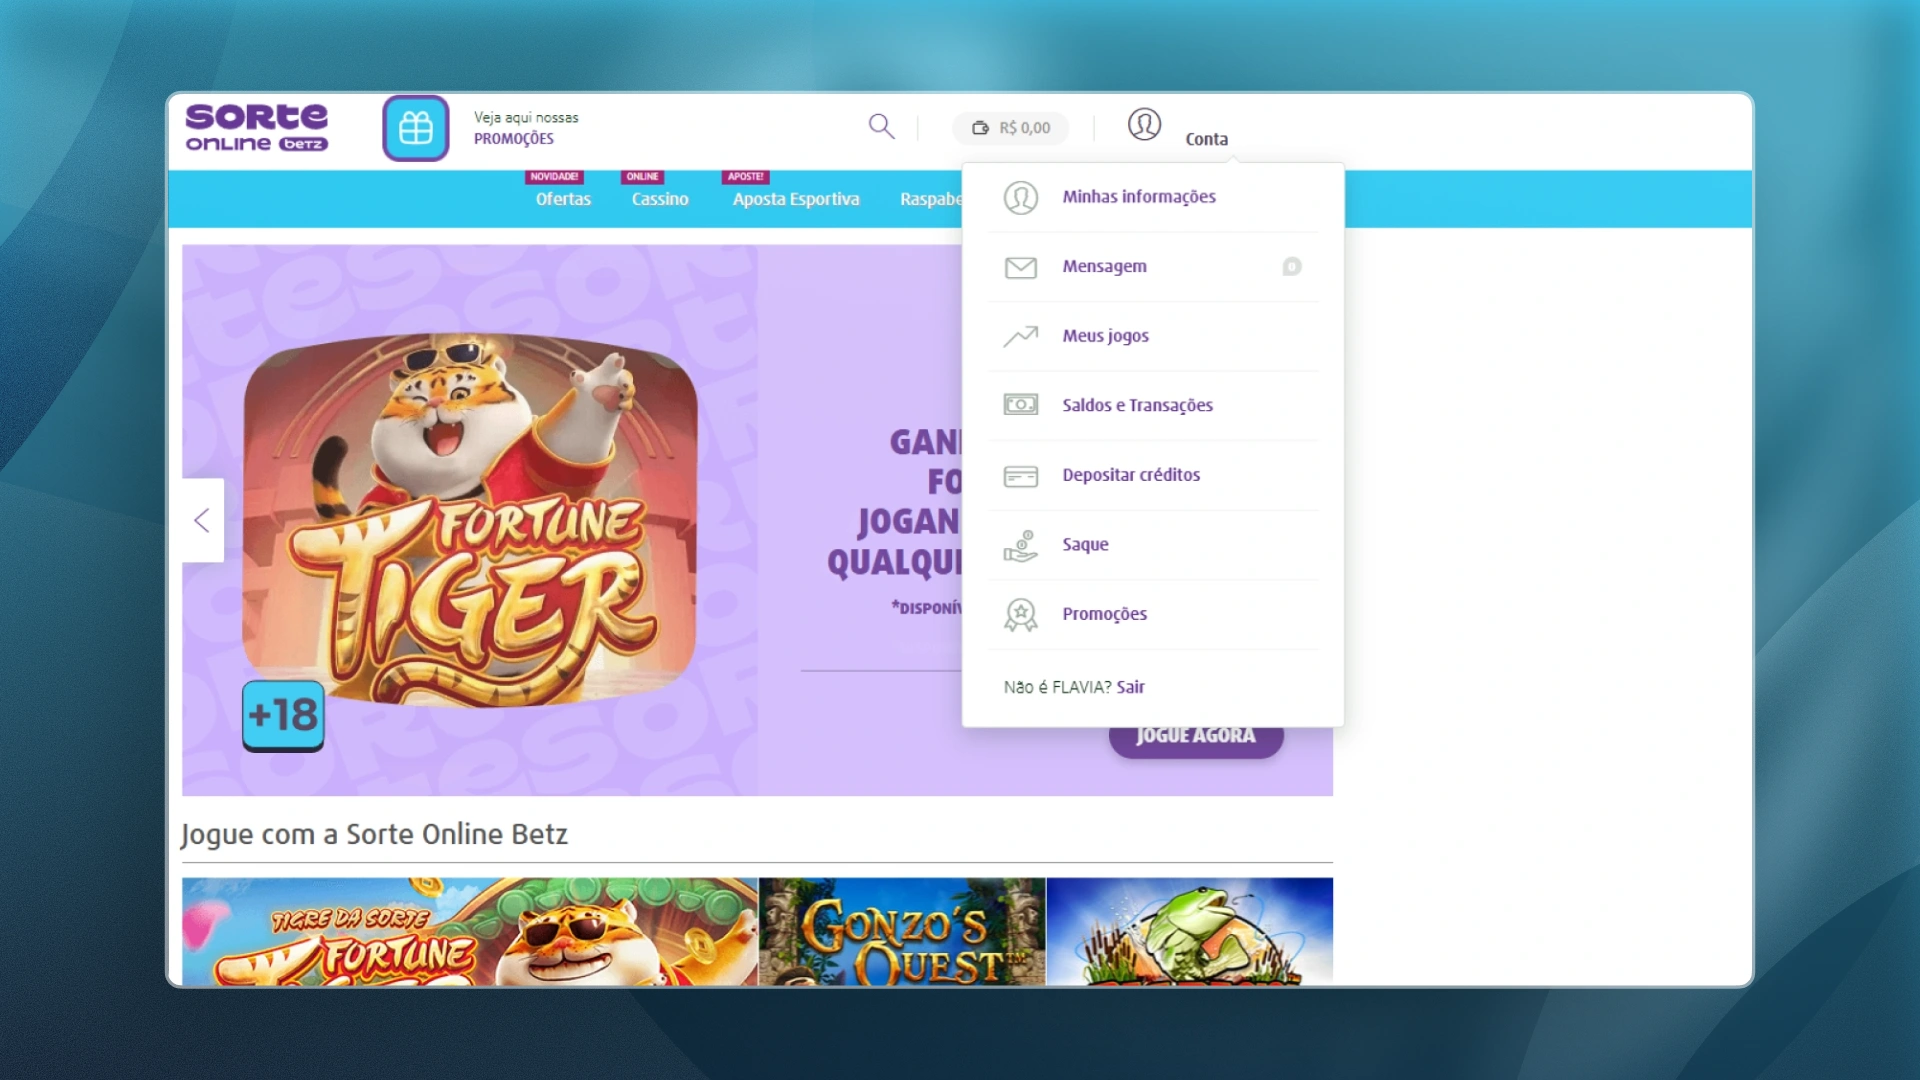This screenshot has width=1920, height=1080.
Task: Click the Sair logout link
Action: click(1130, 687)
